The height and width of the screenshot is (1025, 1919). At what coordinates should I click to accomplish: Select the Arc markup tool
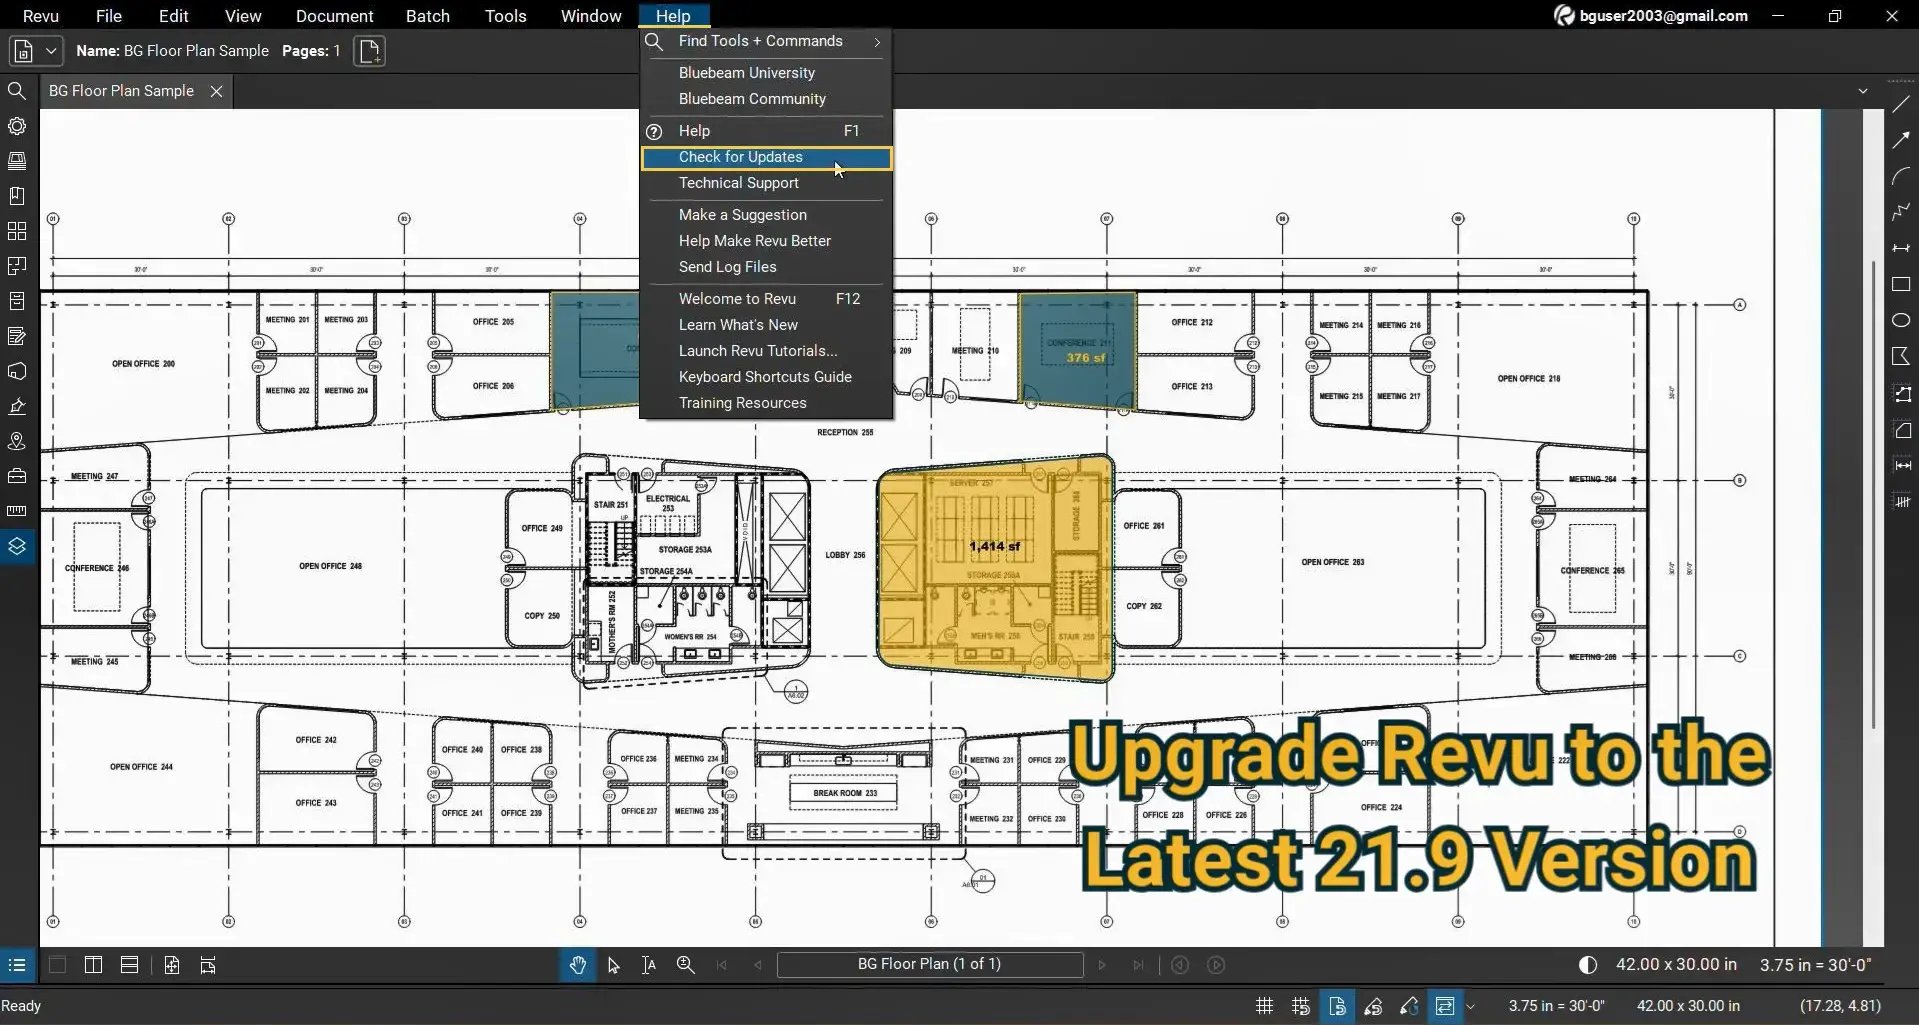(x=1901, y=176)
